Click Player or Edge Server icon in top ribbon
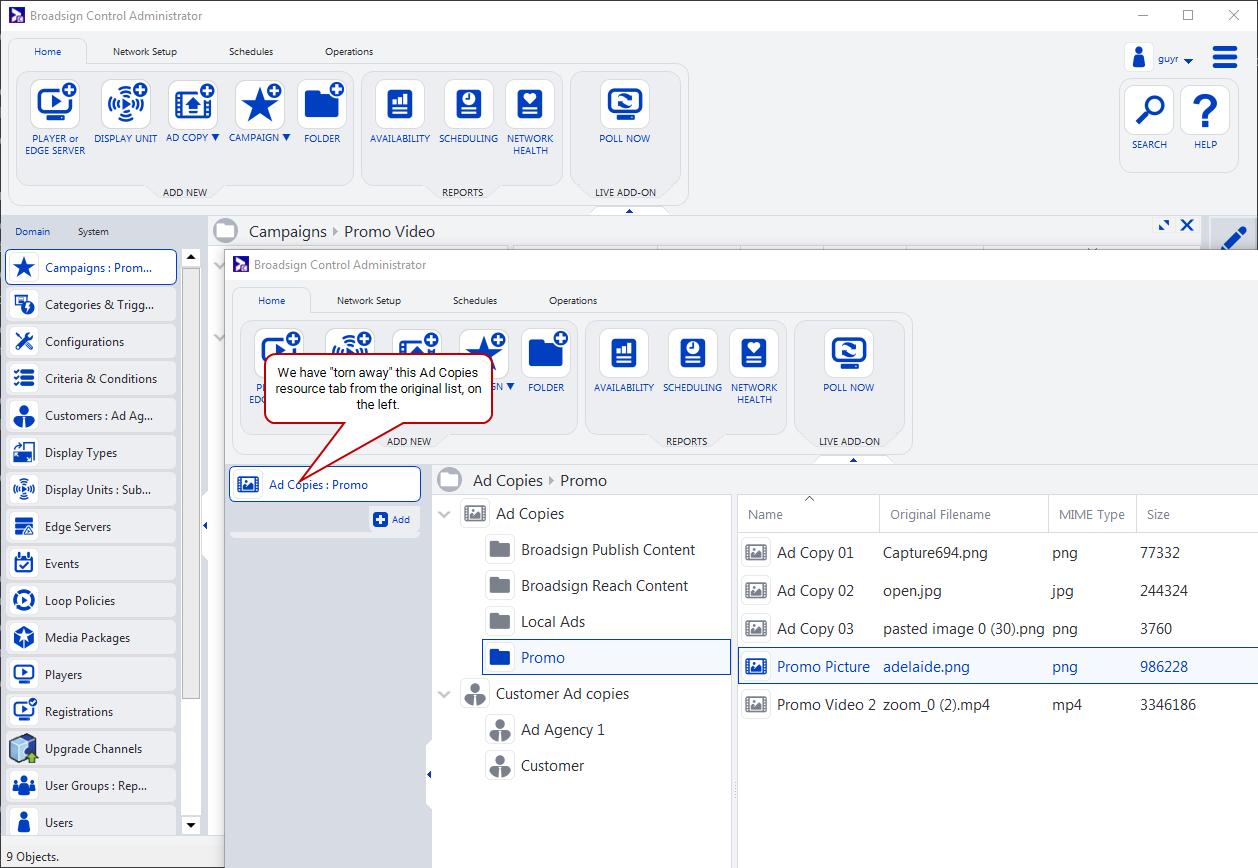Image resolution: width=1258 pixels, height=868 pixels. [55, 104]
